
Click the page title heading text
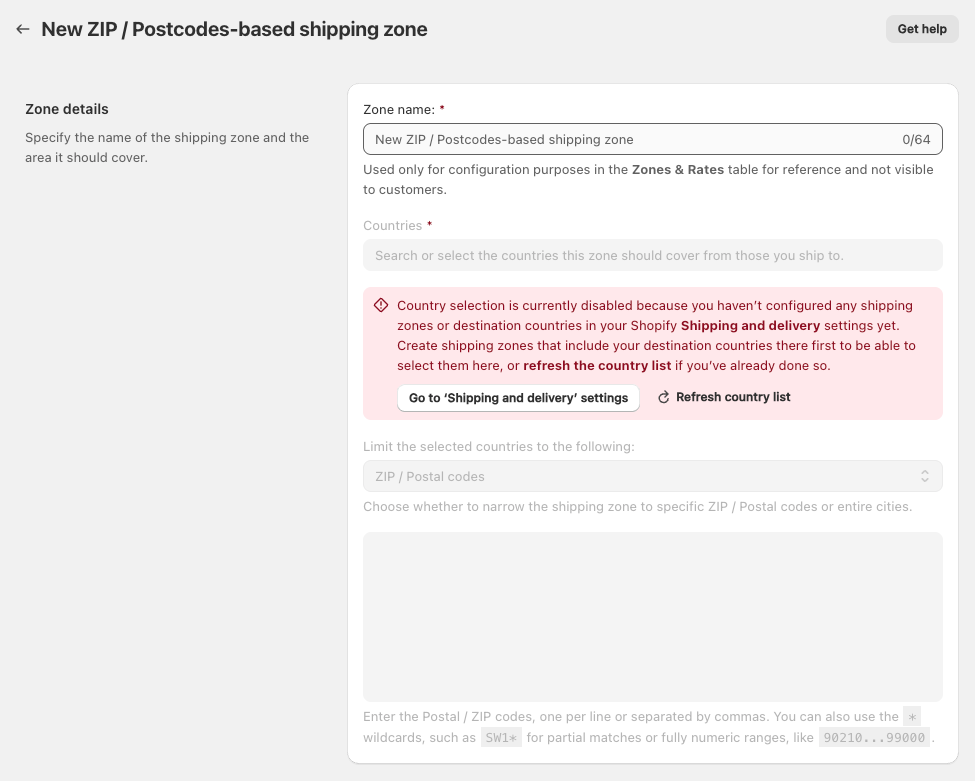tap(234, 30)
